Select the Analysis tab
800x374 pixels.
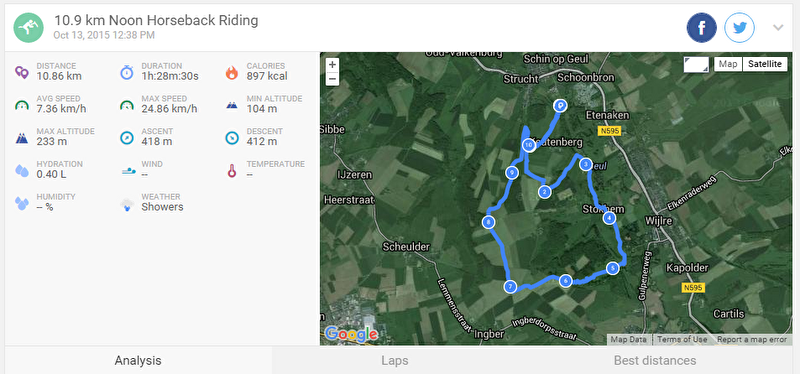click(138, 361)
